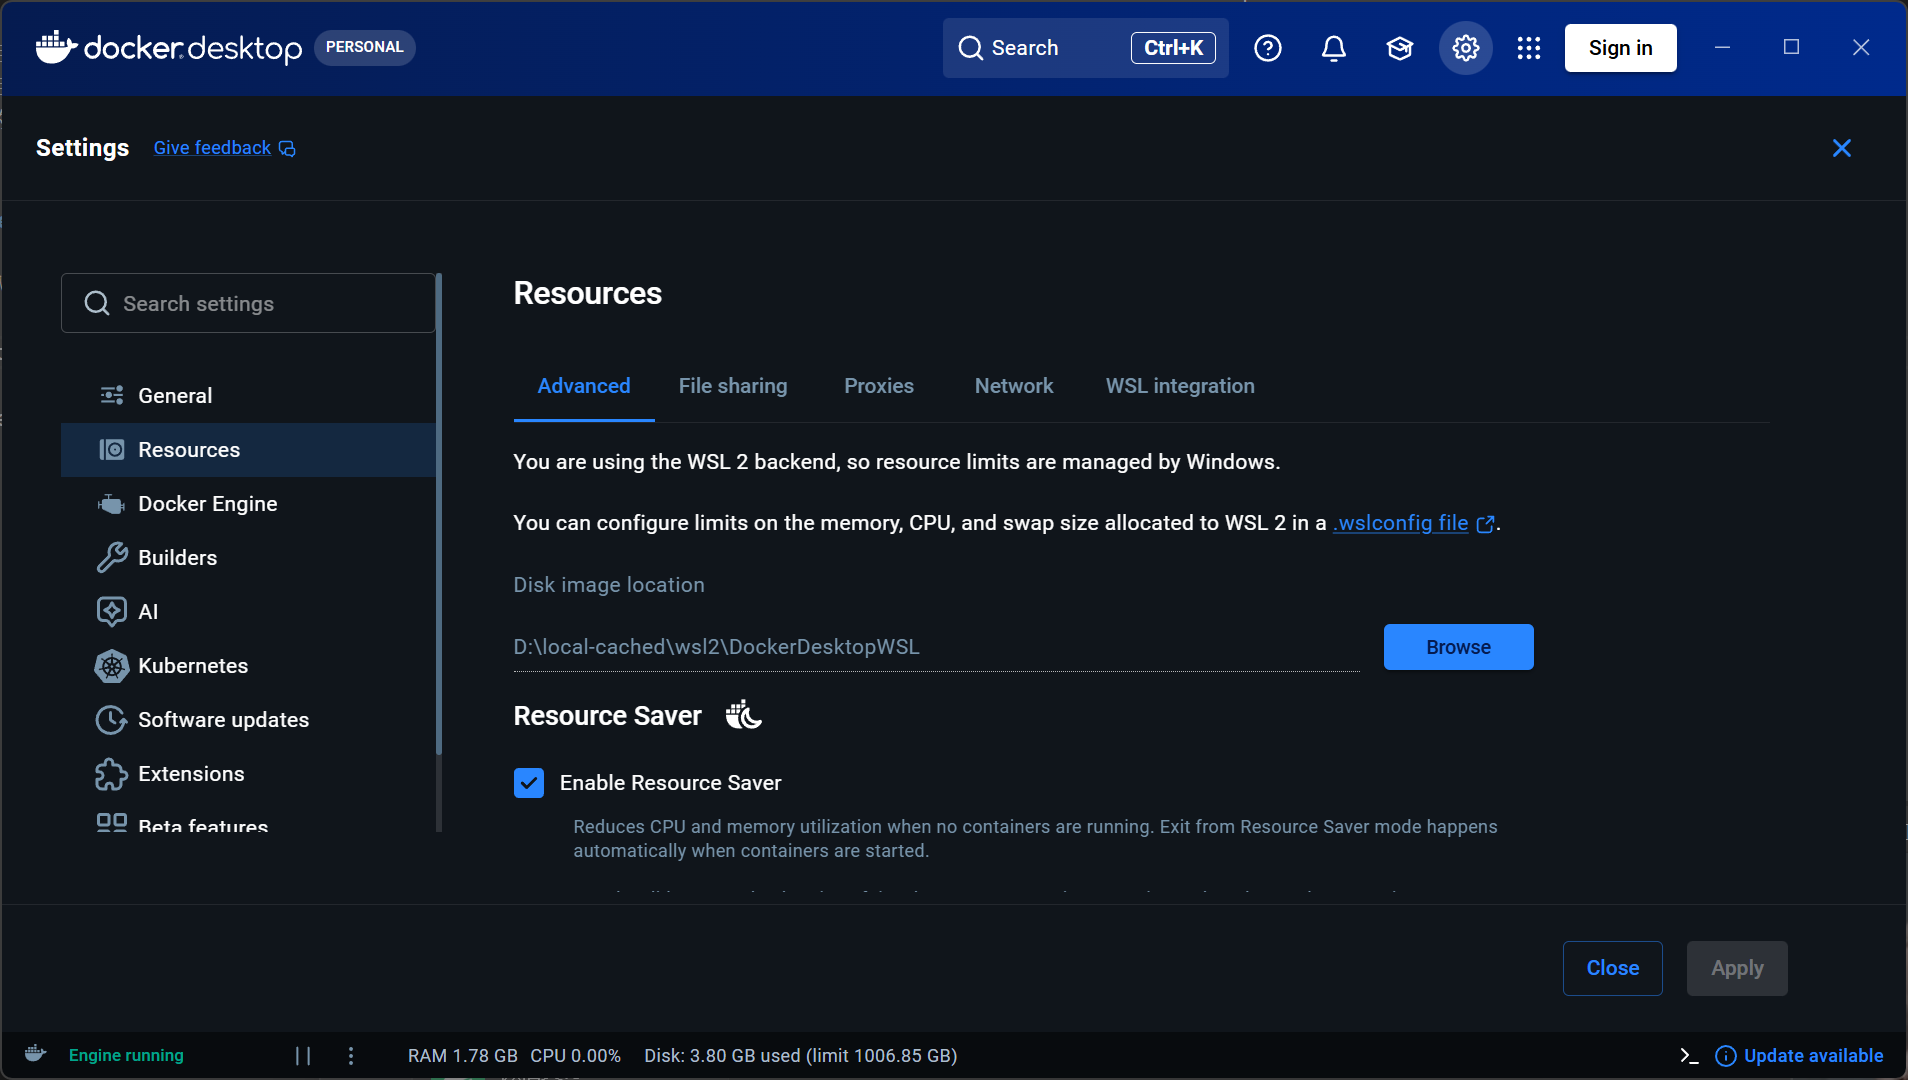
Task: Go to Docker Engine settings
Action: click(x=208, y=504)
